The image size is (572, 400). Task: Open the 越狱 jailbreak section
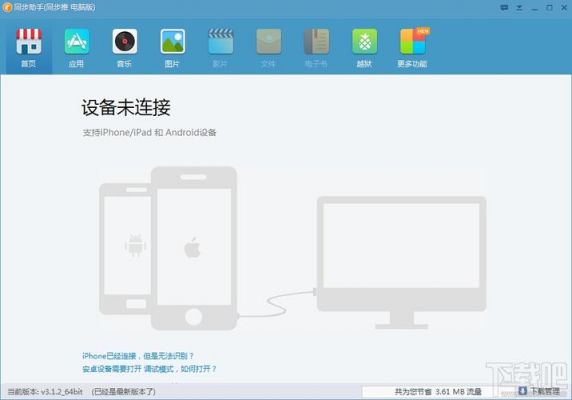(364, 47)
